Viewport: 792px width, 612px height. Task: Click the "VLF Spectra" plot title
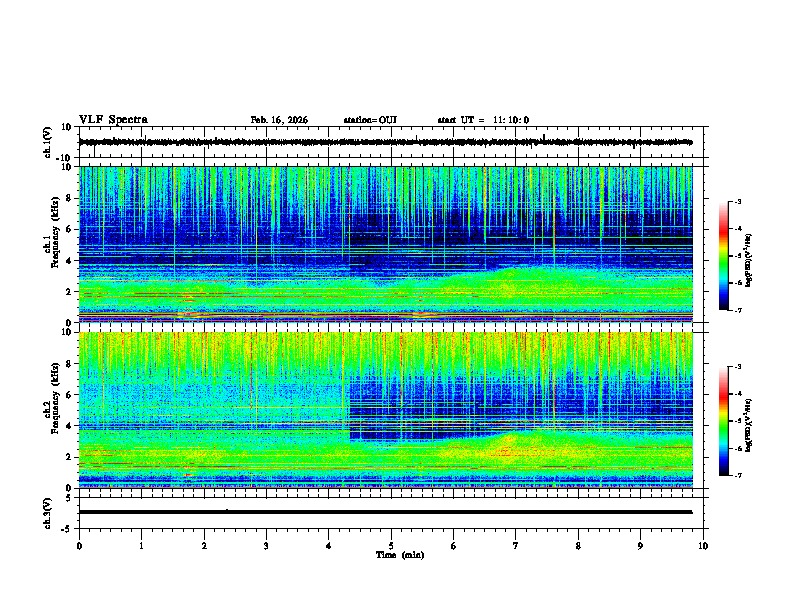click(x=113, y=120)
